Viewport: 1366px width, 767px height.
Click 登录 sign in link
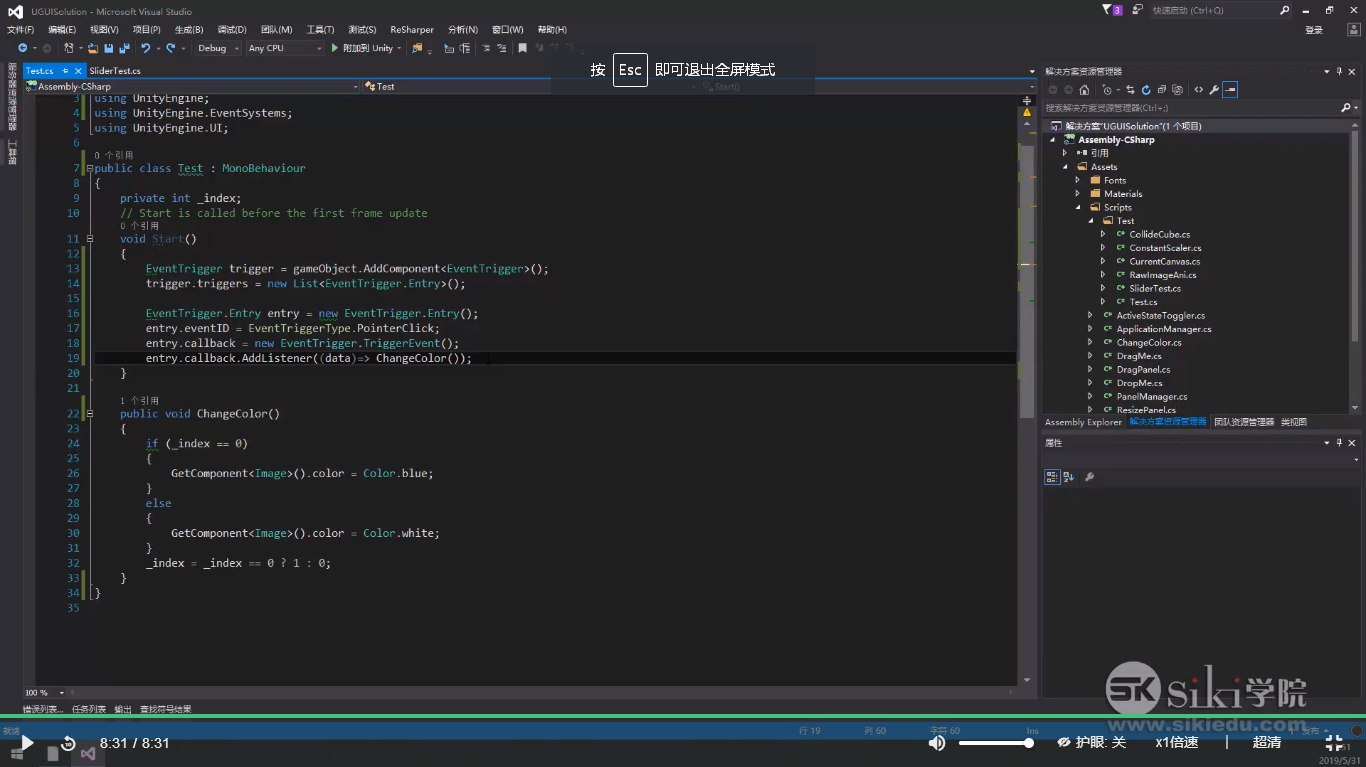coord(1314,30)
